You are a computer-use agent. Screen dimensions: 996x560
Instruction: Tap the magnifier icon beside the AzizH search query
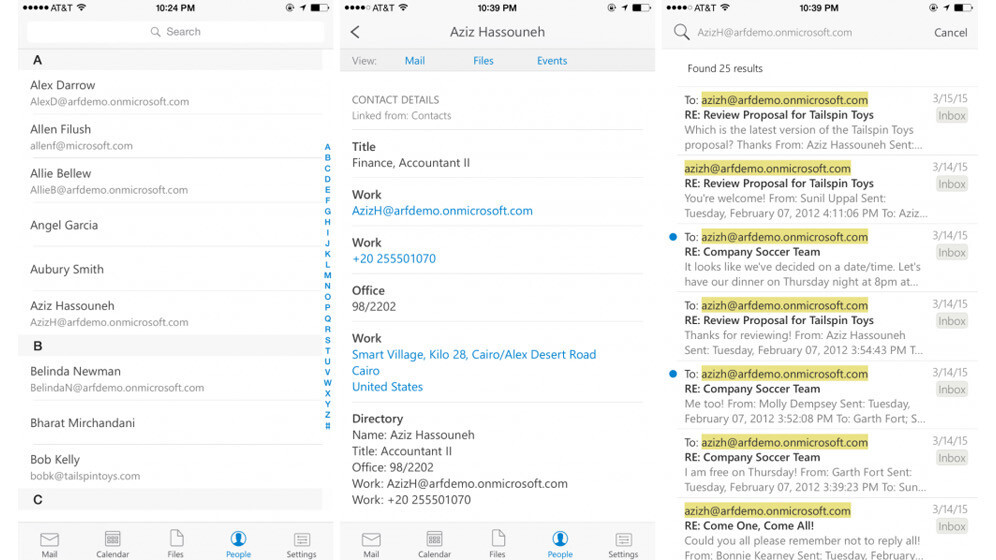(681, 32)
